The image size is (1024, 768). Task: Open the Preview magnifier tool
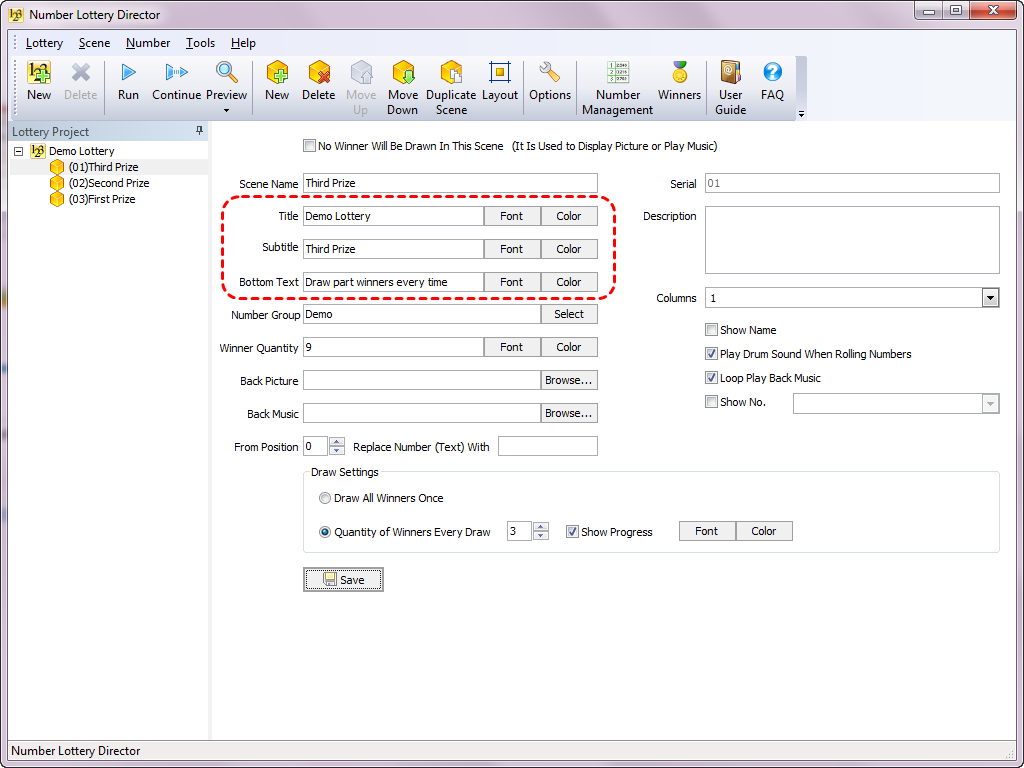pos(227,73)
